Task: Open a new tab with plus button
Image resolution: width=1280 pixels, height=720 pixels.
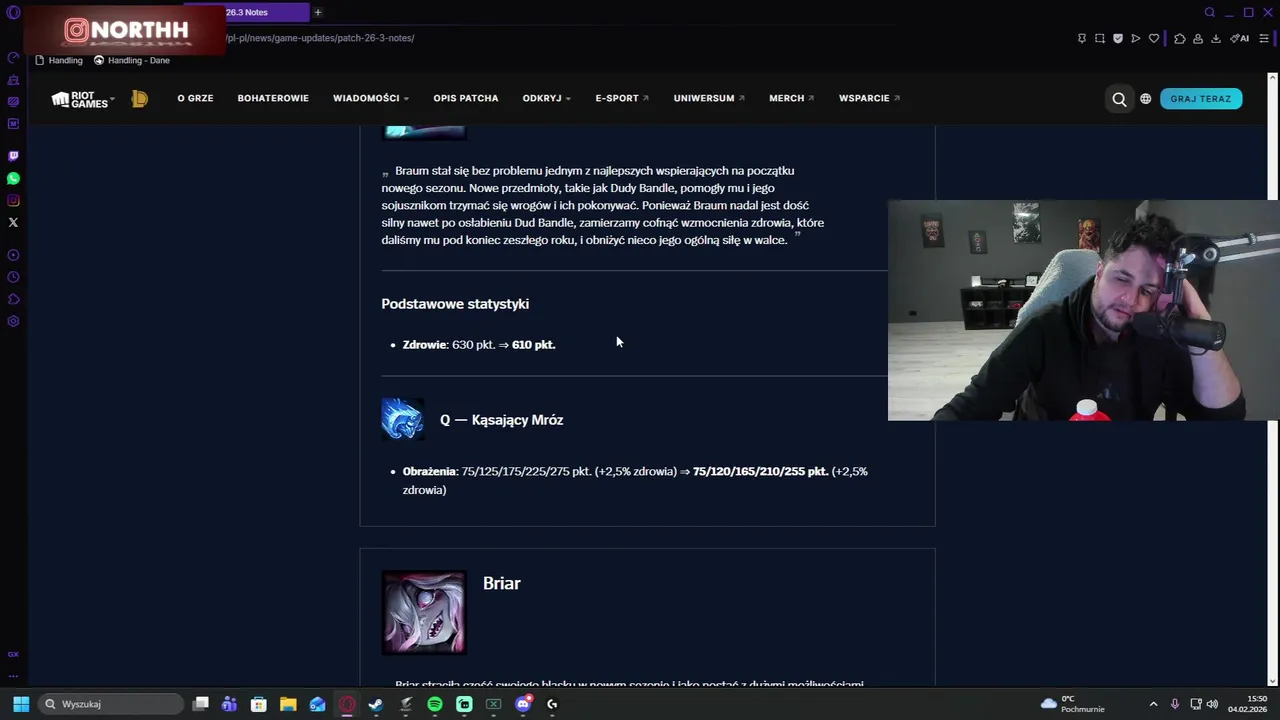Action: (x=318, y=12)
